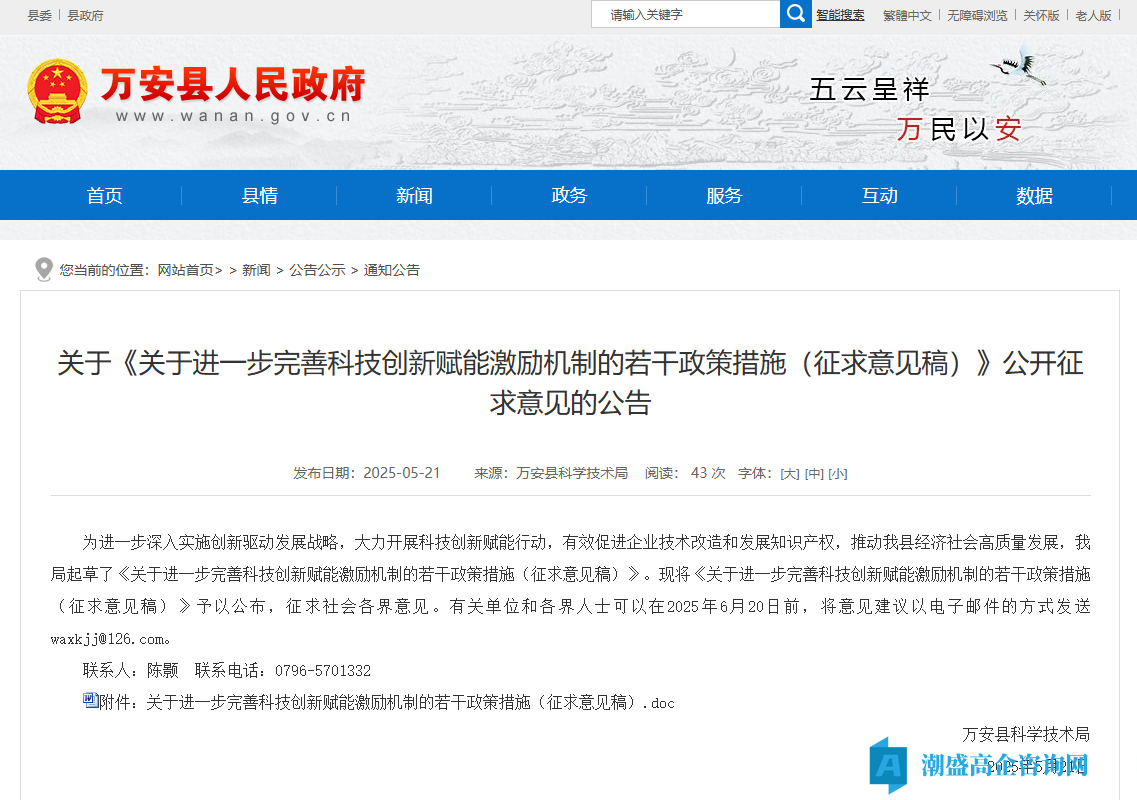
Task: Click the location pin icon in breadcrumb
Action: 43,269
